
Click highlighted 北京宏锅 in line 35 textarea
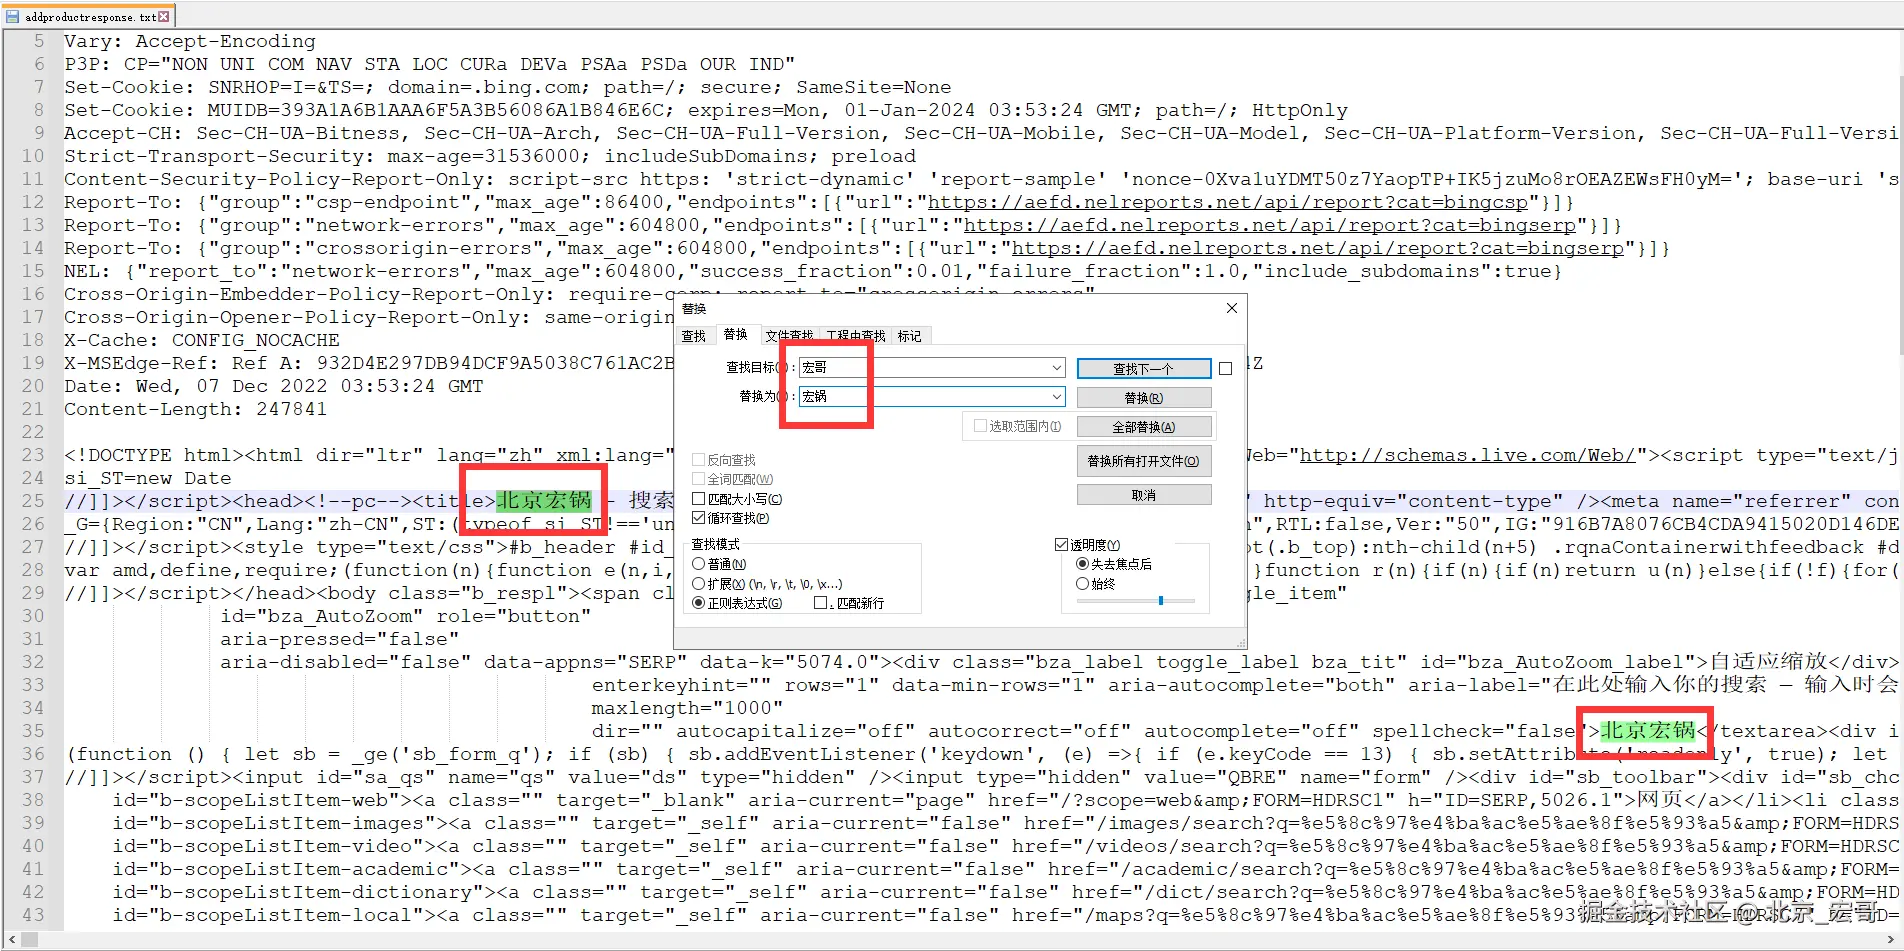pos(1648,731)
